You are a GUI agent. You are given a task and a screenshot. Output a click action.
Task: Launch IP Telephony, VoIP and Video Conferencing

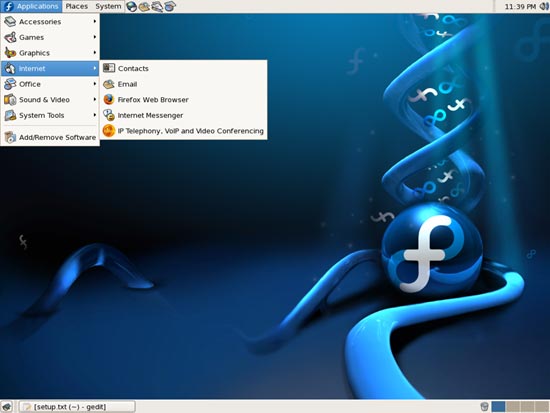(184, 131)
